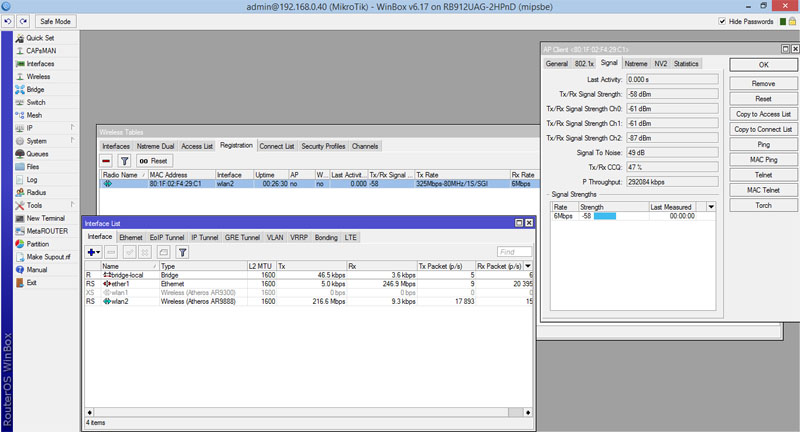Image resolution: width=800 pixels, height=432 pixels.
Task: Click red remove button in Wireless Tables
Action: click(x=106, y=161)
